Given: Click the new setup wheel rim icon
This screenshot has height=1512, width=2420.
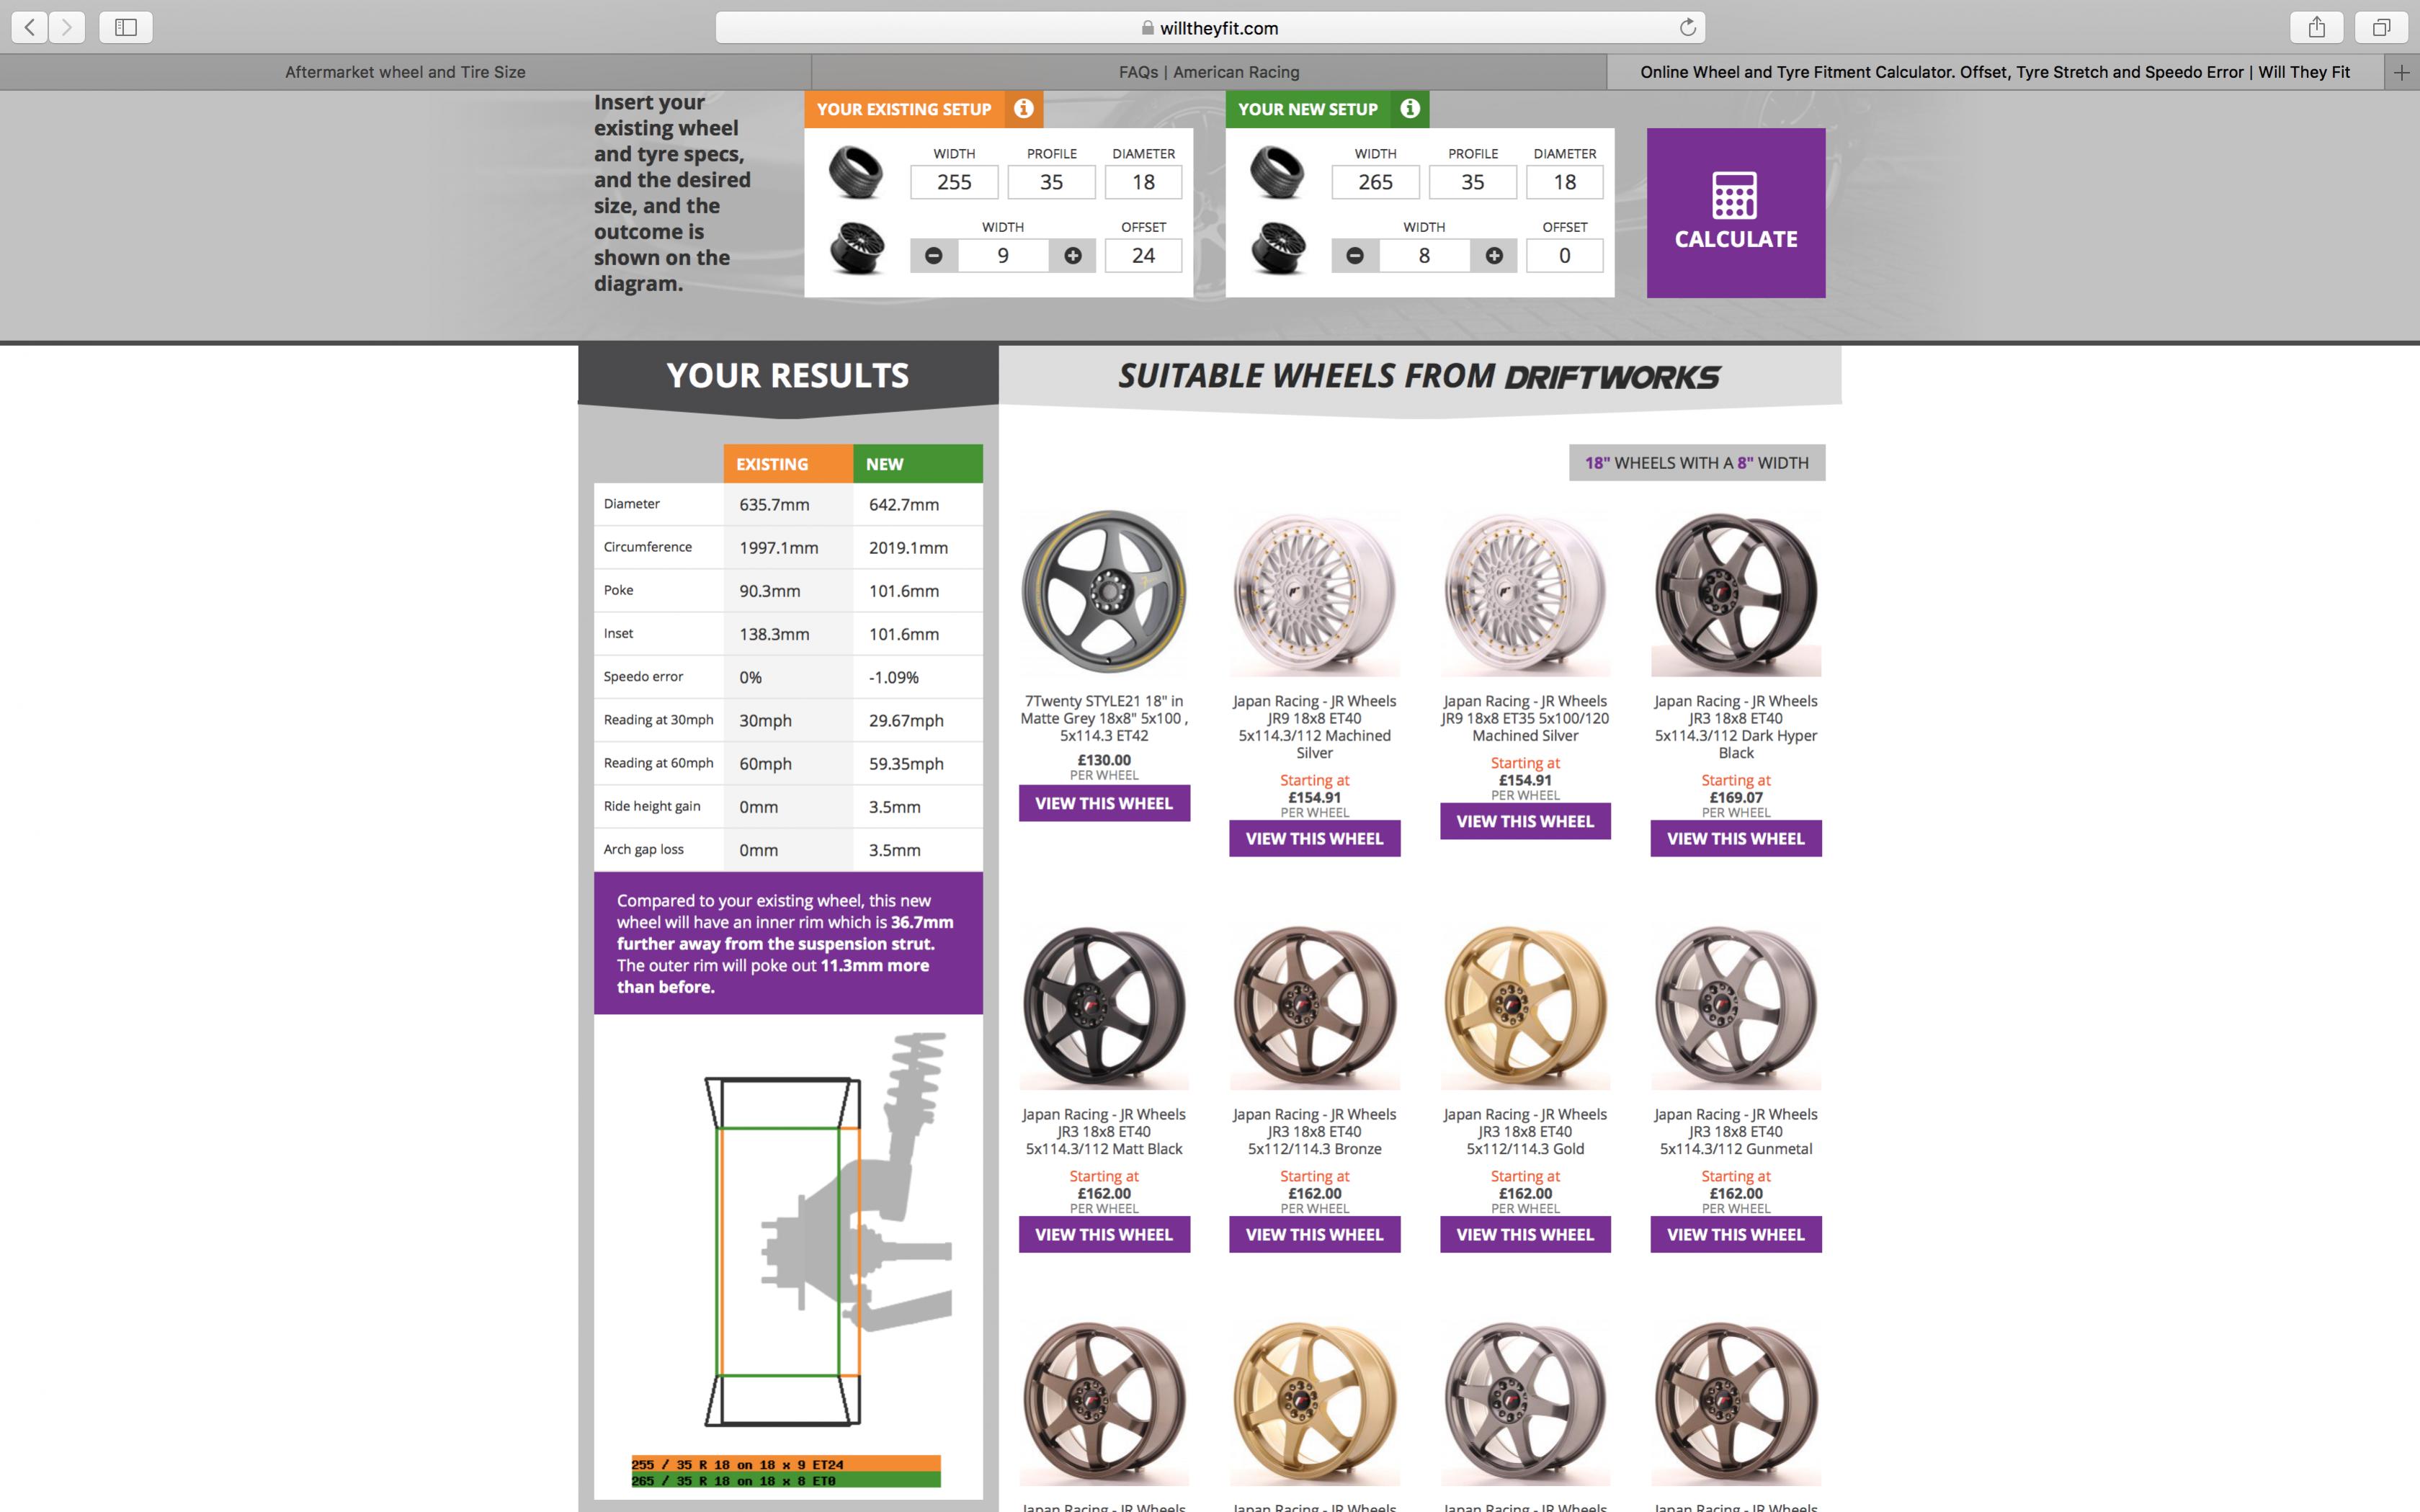Looking at the screenshot, I should pyautogui.click(x=1278, y=247).
